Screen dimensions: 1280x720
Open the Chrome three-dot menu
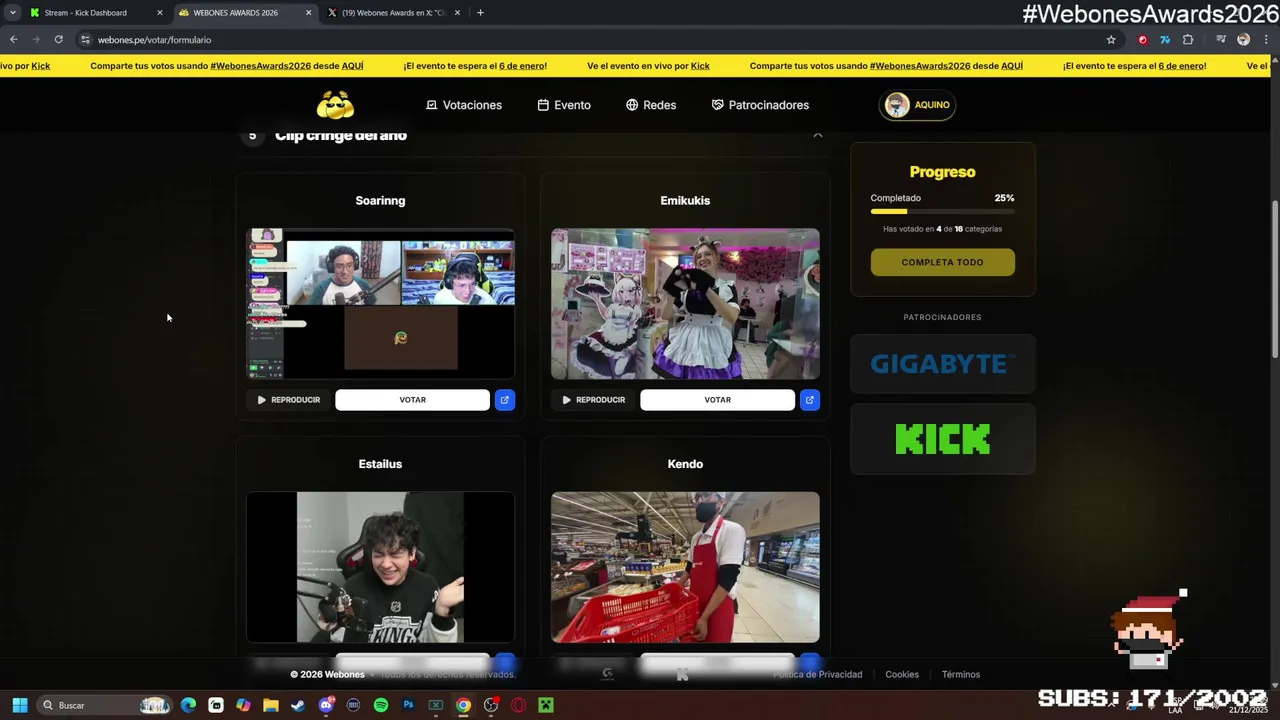(1266, 39)
